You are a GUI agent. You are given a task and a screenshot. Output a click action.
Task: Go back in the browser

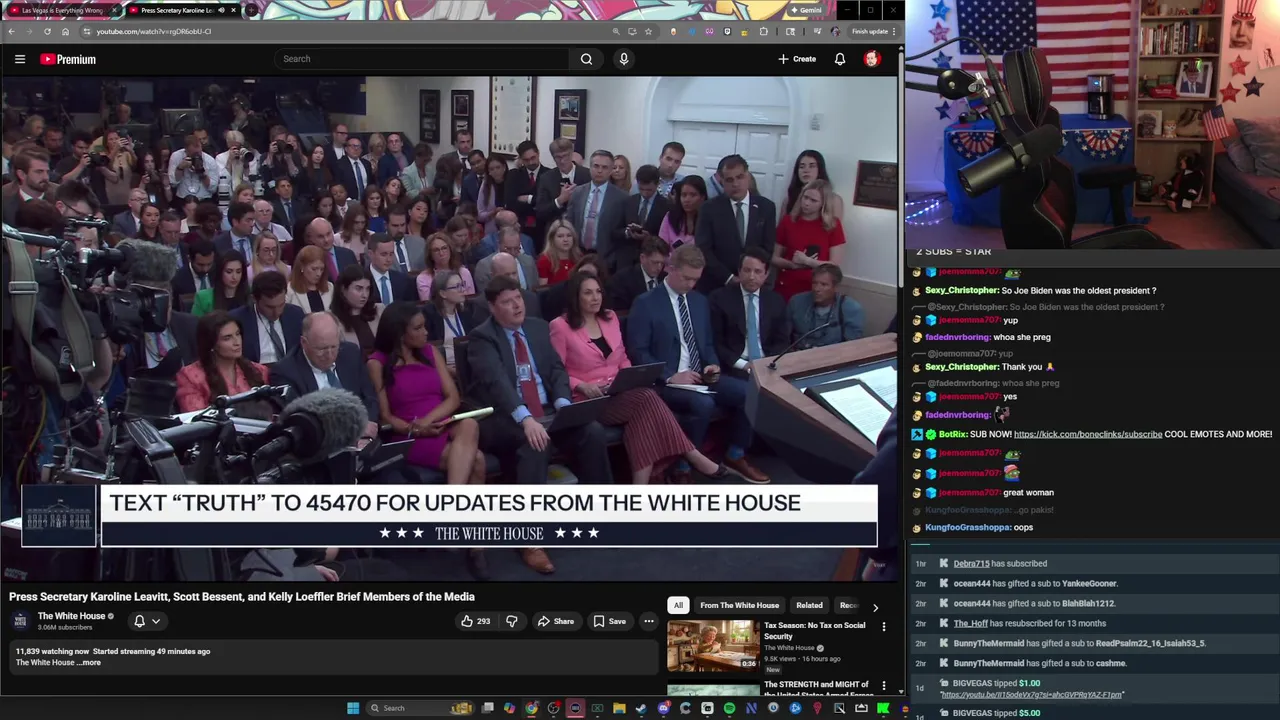[11, 31]
